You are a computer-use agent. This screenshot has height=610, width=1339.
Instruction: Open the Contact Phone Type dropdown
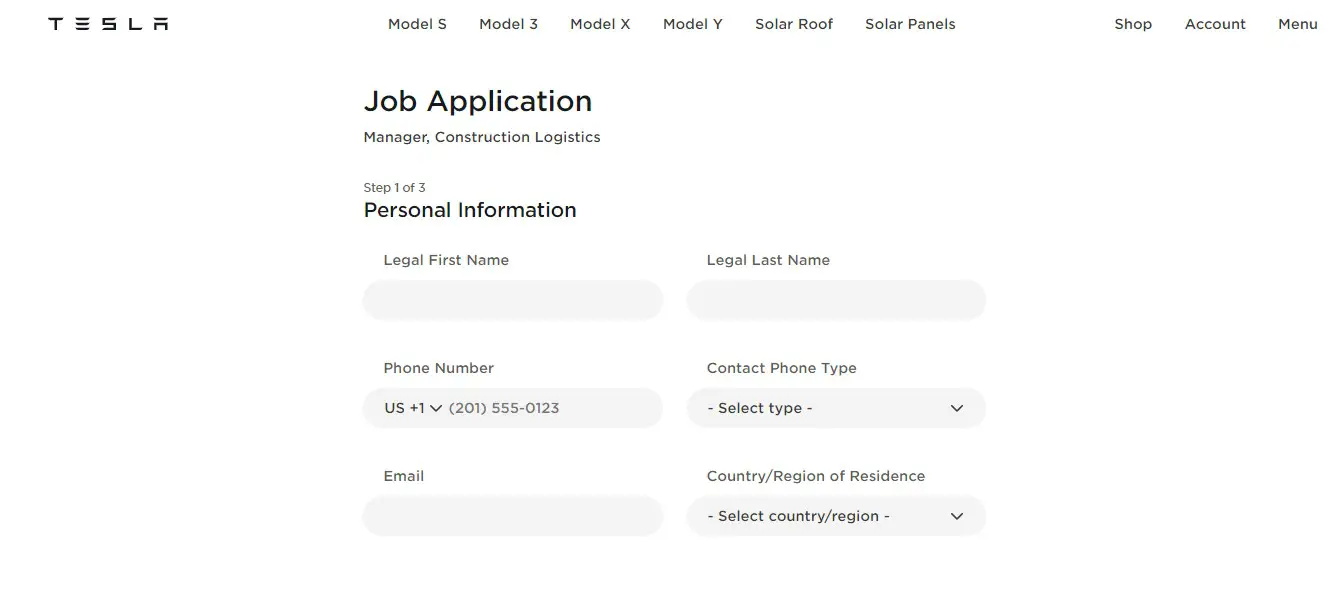[x=836, y=408]
